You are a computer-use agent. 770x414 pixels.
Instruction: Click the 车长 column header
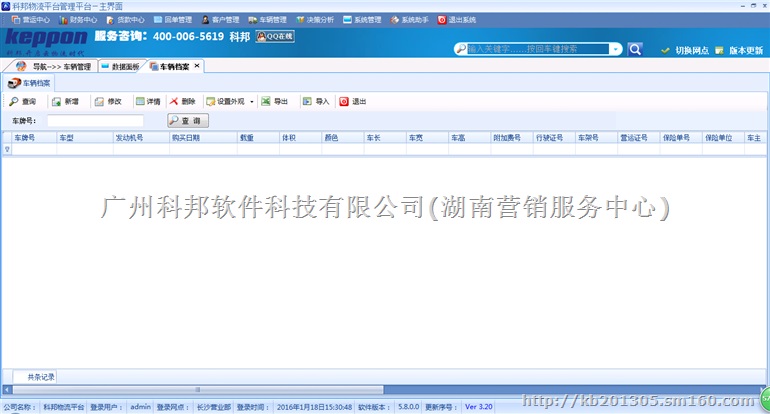pos(385,138)
